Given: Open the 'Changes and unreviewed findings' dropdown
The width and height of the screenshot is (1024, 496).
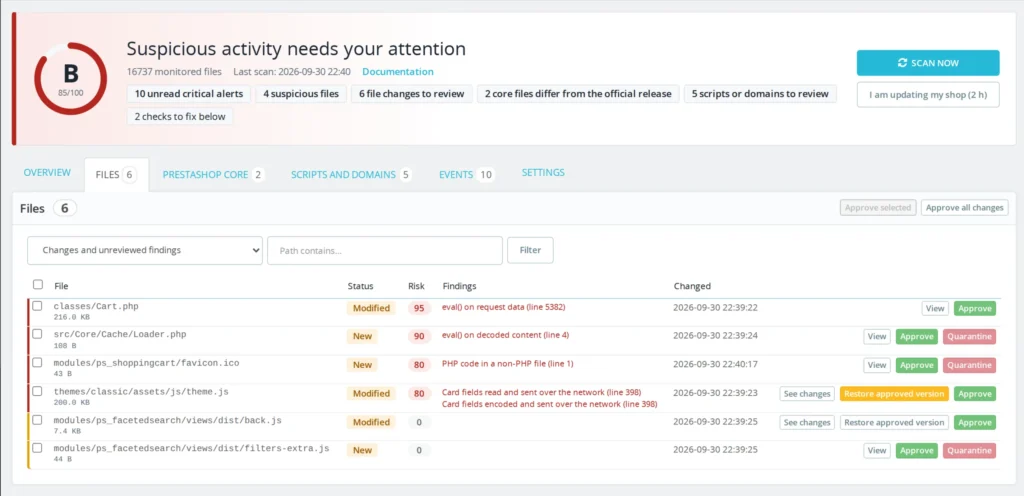Looking at the screenshot, I should [x=145, y=251].
